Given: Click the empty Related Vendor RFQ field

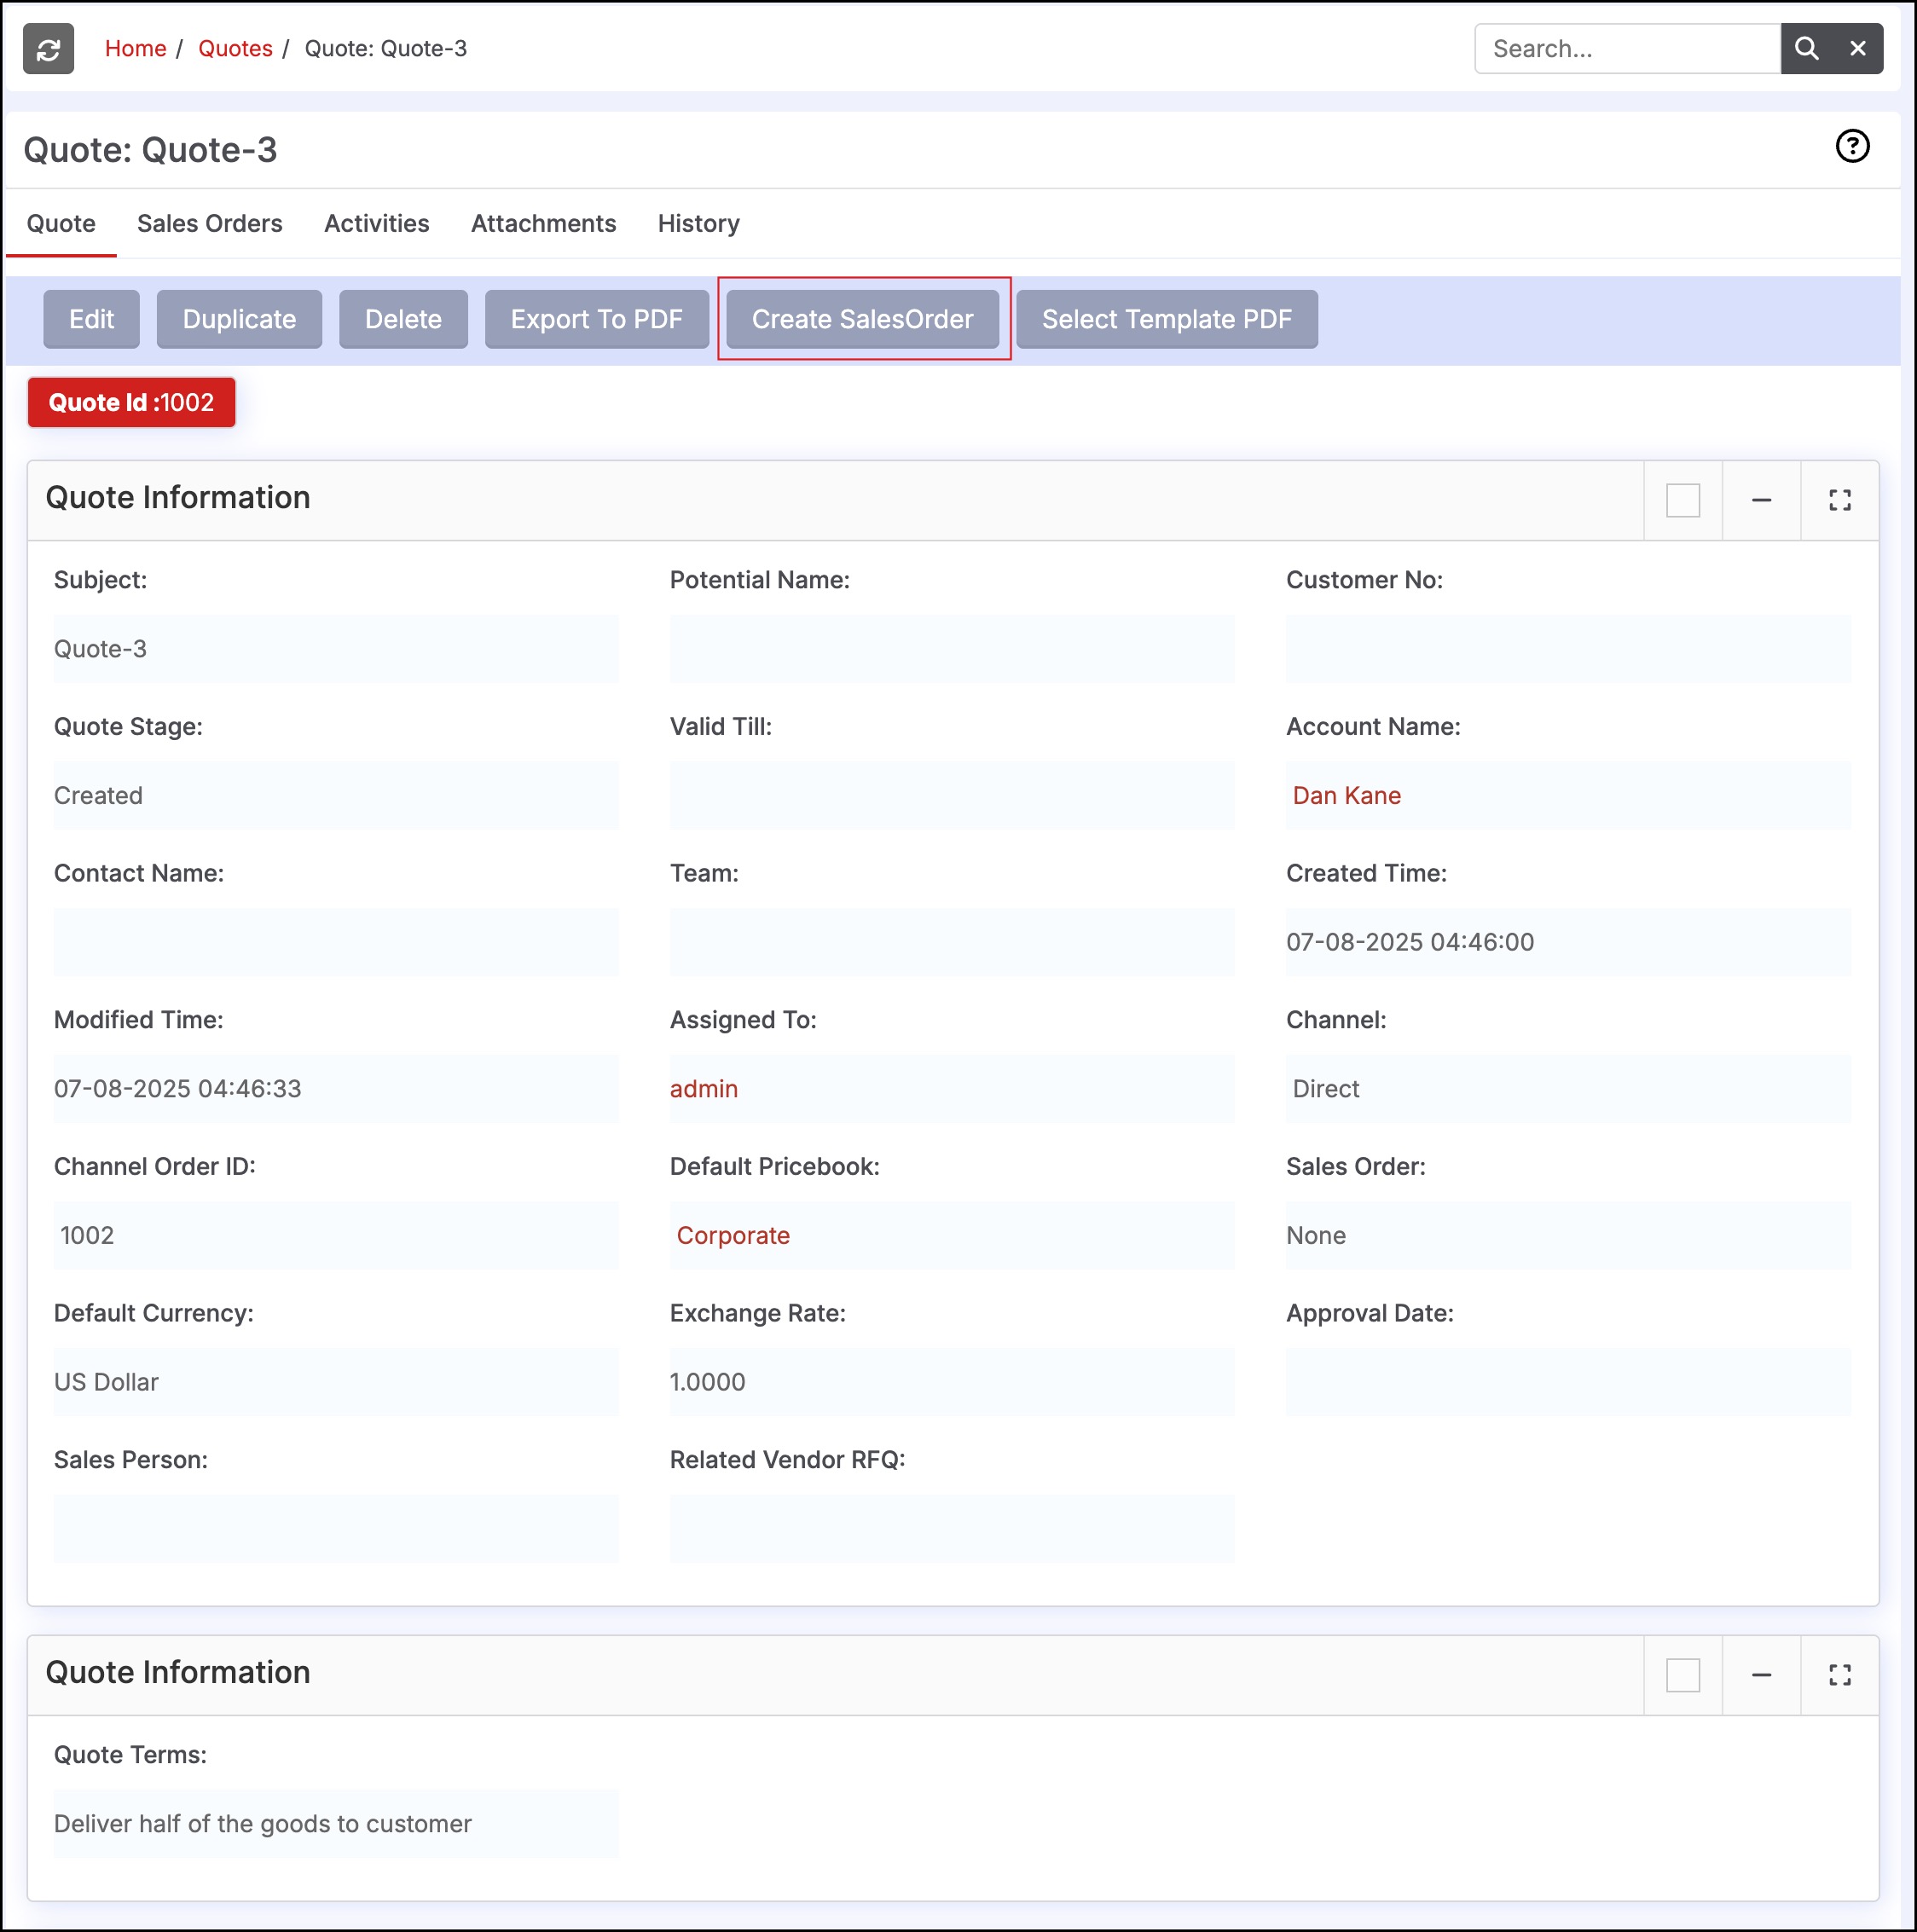Looking at the screenshot, I should pos(951,1529).
